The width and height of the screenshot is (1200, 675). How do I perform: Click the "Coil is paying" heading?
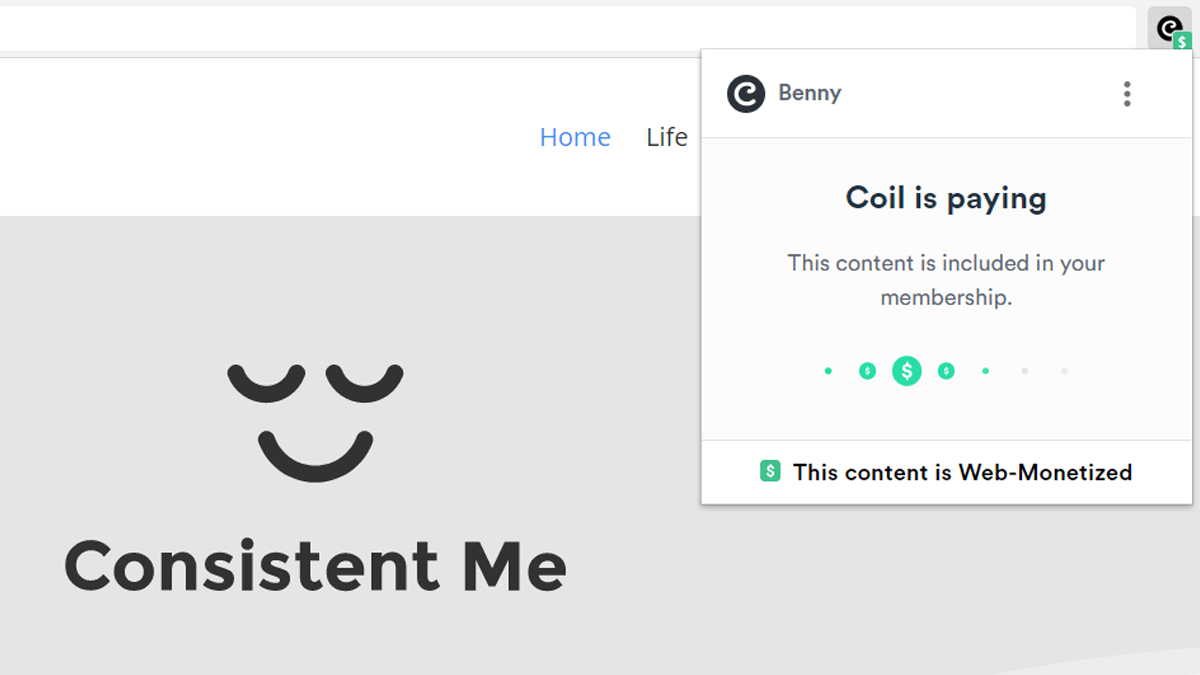[x=946, y=198]
